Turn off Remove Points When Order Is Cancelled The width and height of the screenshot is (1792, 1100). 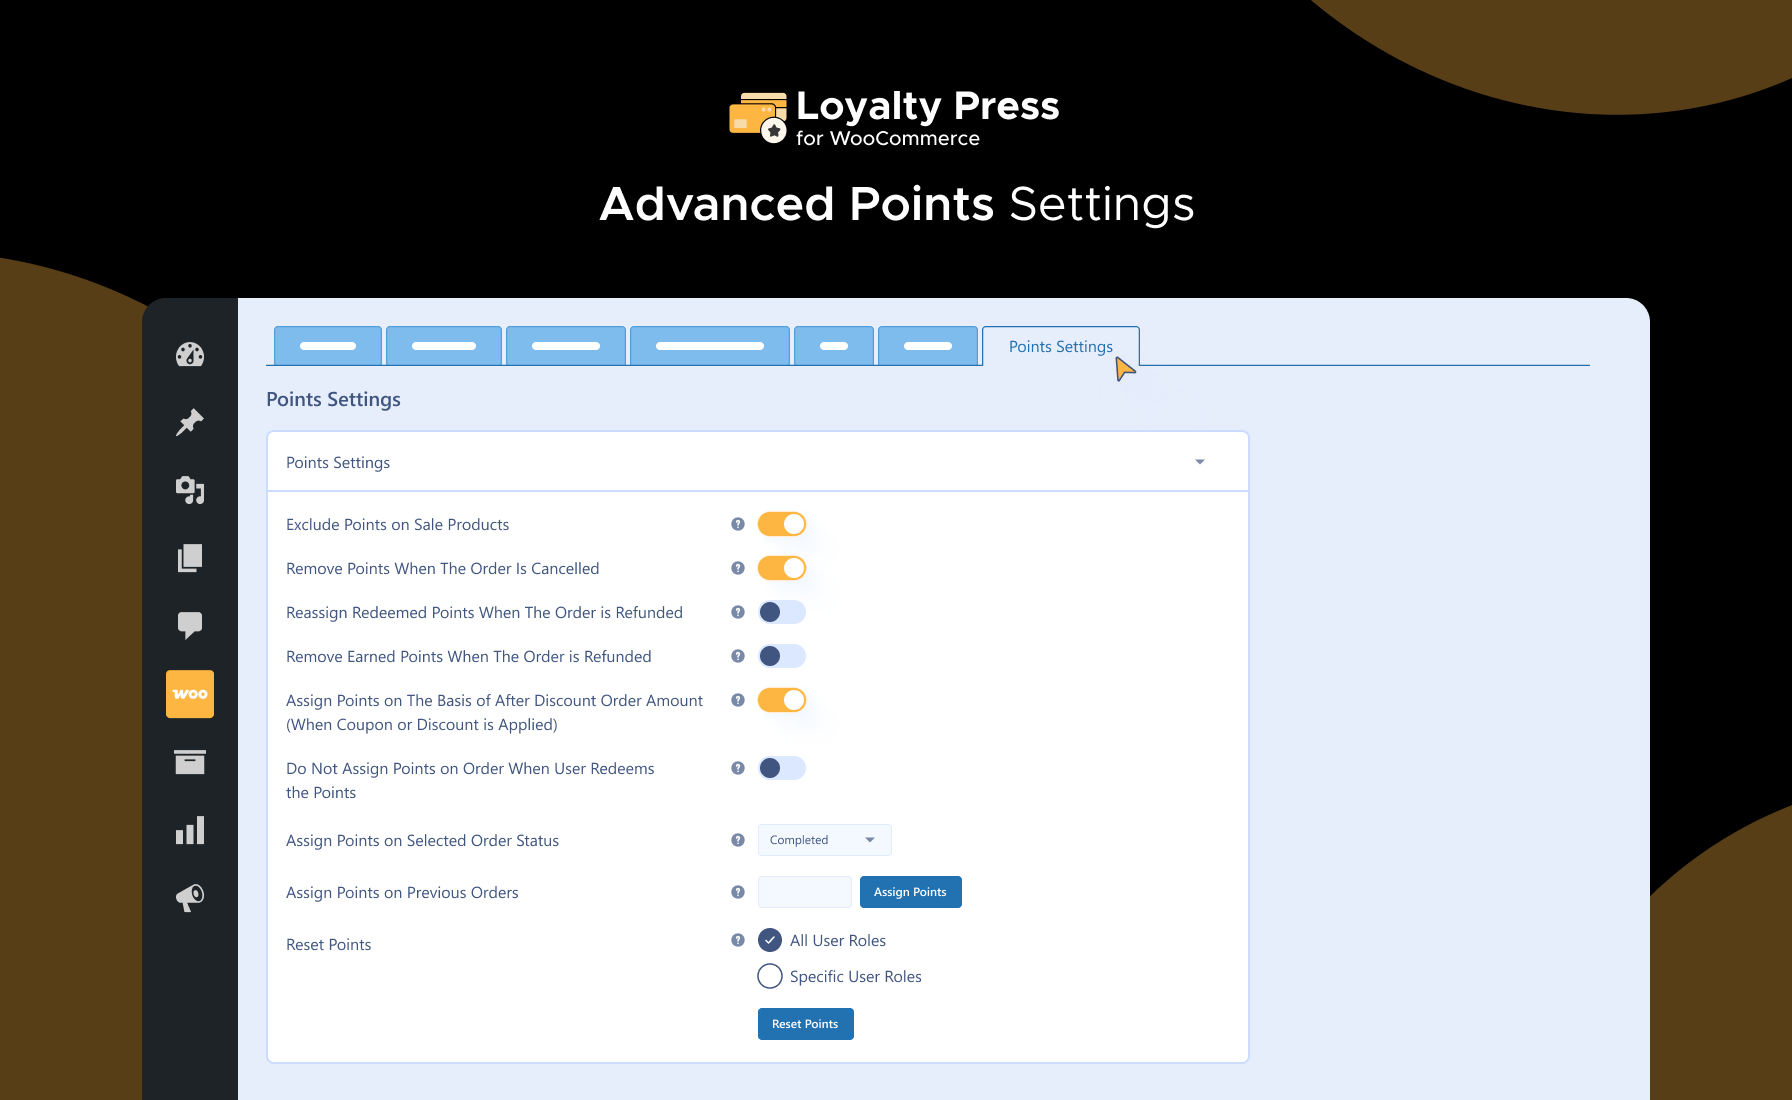coord(782,568)
